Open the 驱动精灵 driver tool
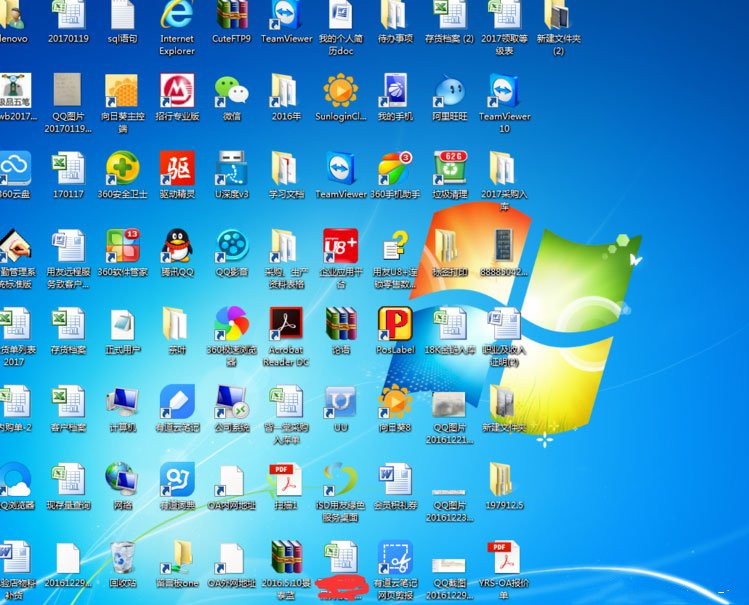This screenshot has height=605, width=749. pos(177,175)
